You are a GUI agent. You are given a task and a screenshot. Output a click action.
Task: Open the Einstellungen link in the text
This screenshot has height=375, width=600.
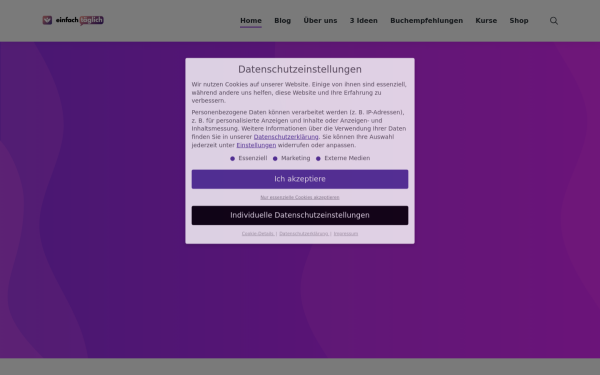click(x=256, y=145)
